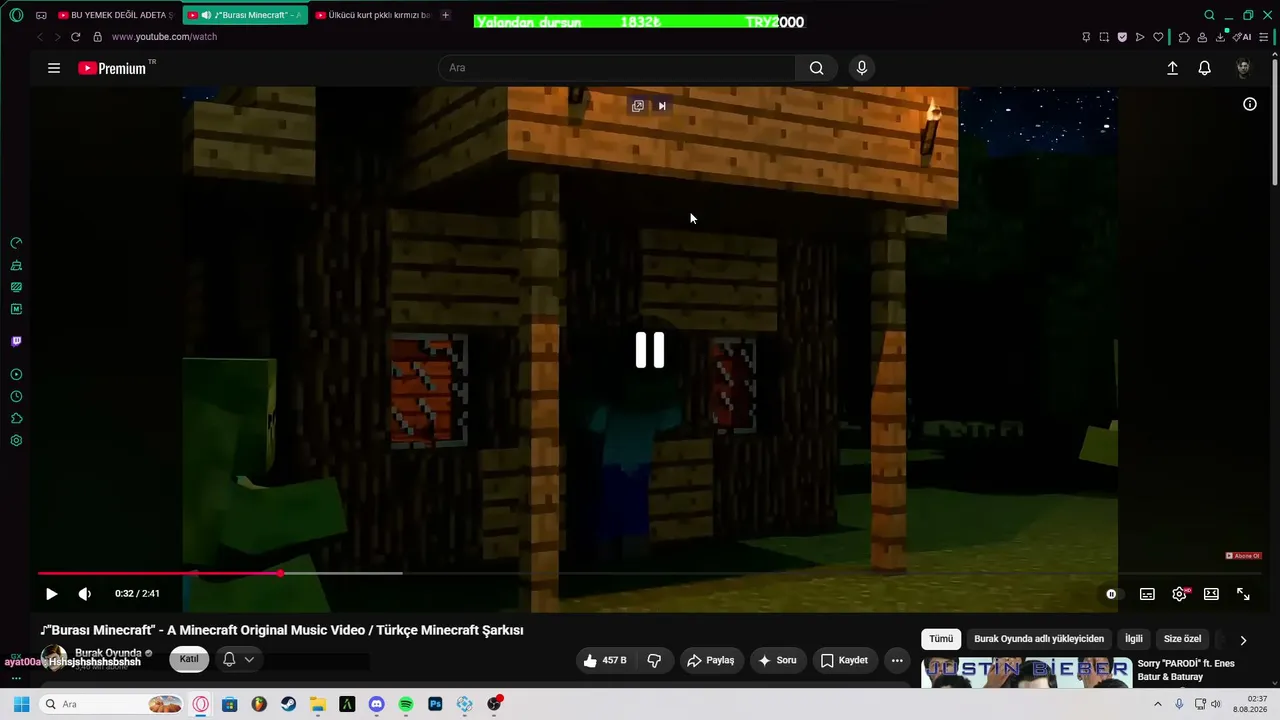Screen dimensions: 1280x720
Task: Open the Sorry PARODİ video thumbnail
Action: point(1026,673)
